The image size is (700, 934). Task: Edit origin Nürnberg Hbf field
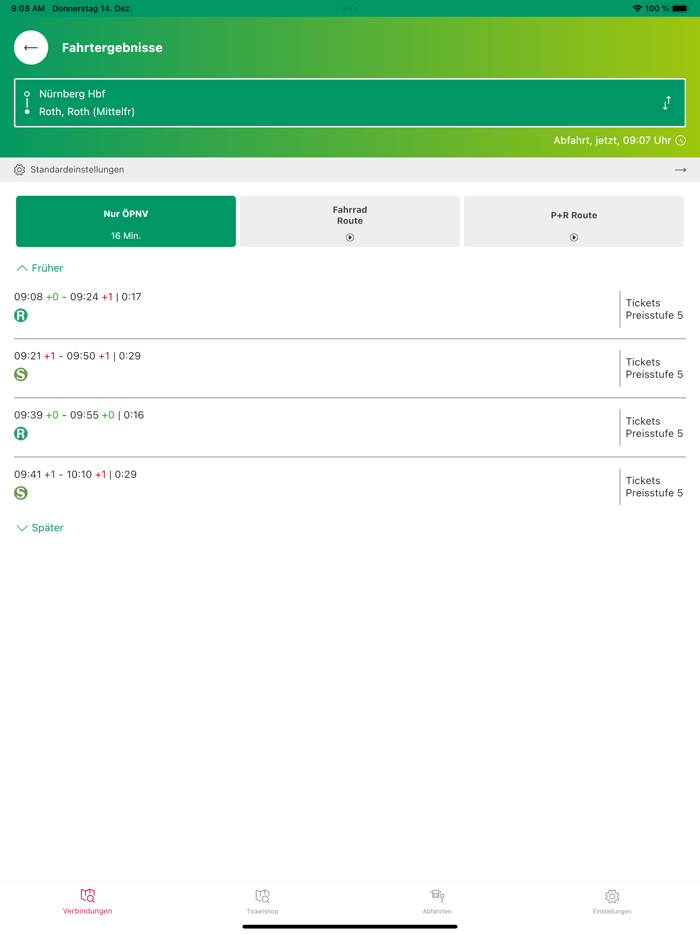tap(72, 94)
